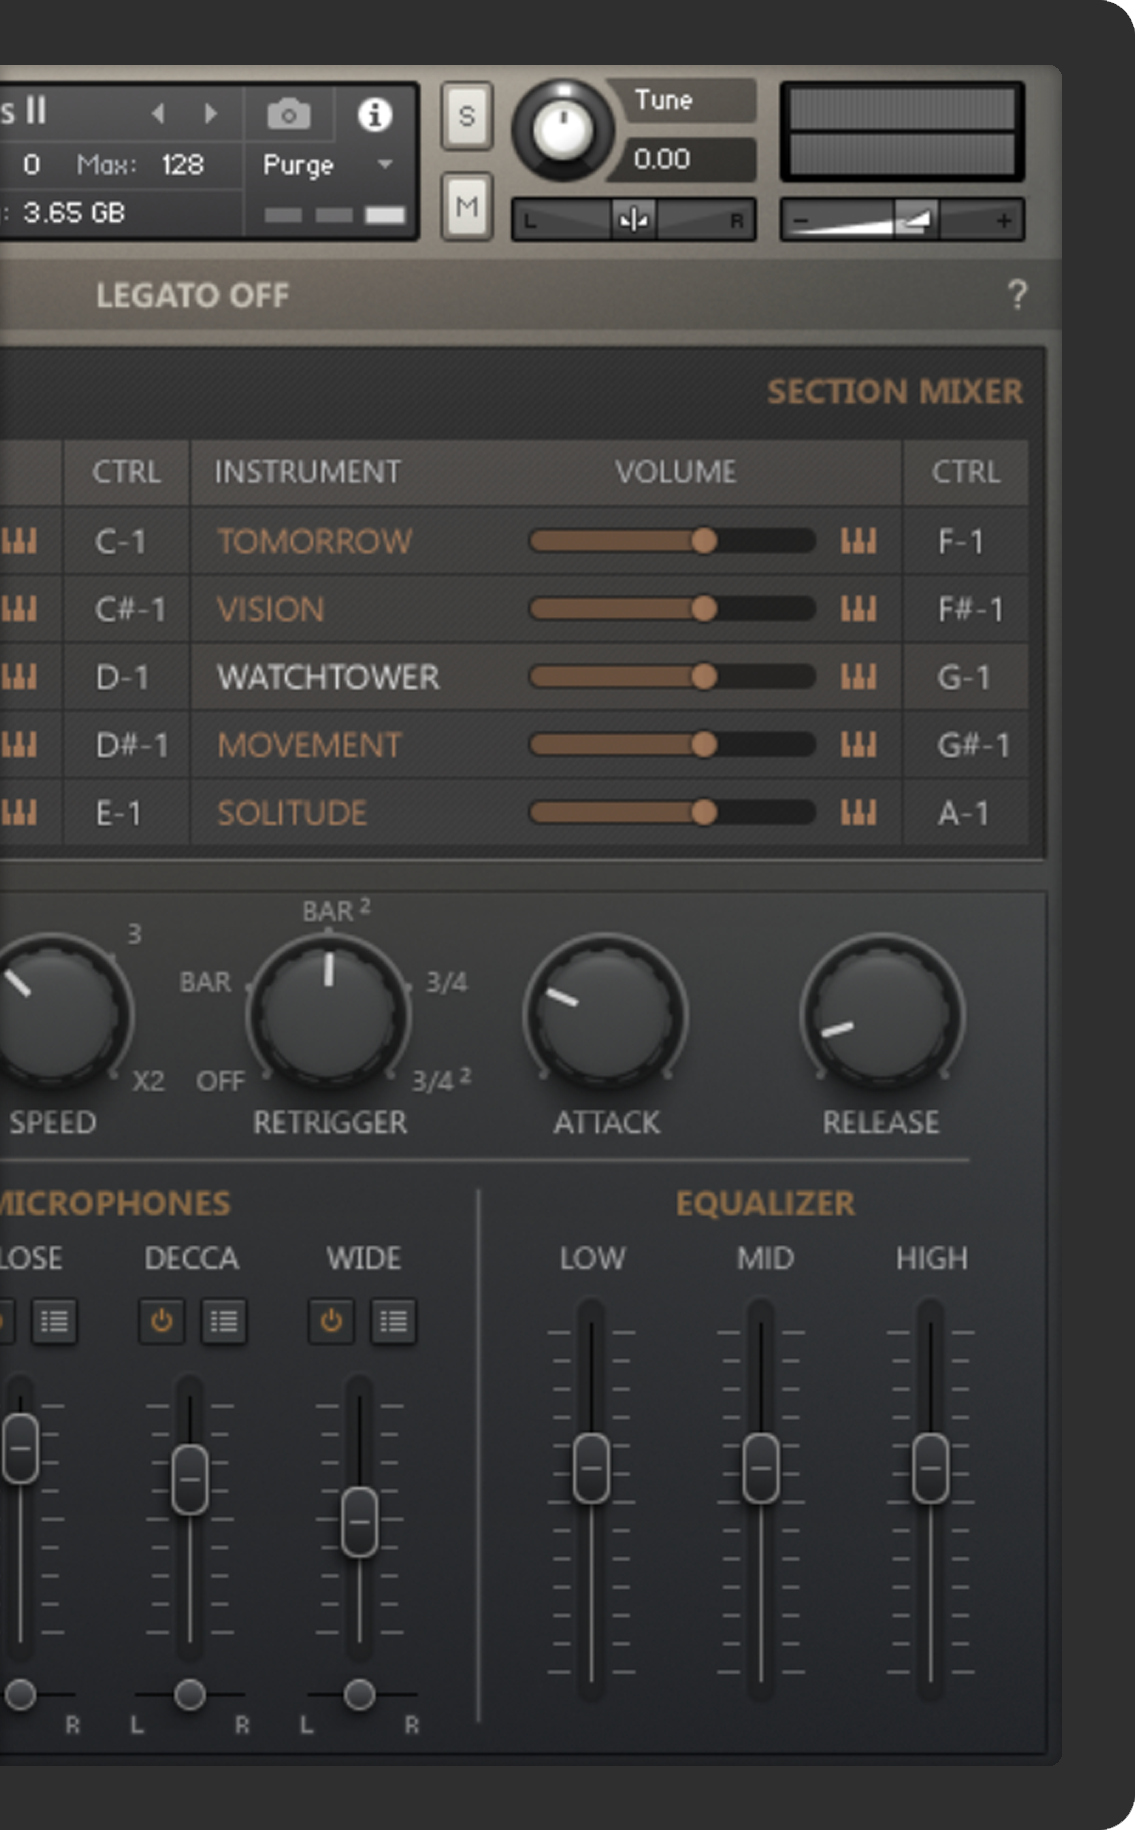Image resolution: width=1135 pixels, height=1830 pixels.
Task: Open WIDE microphone list settings icon
Action: tap(393, 1322)
